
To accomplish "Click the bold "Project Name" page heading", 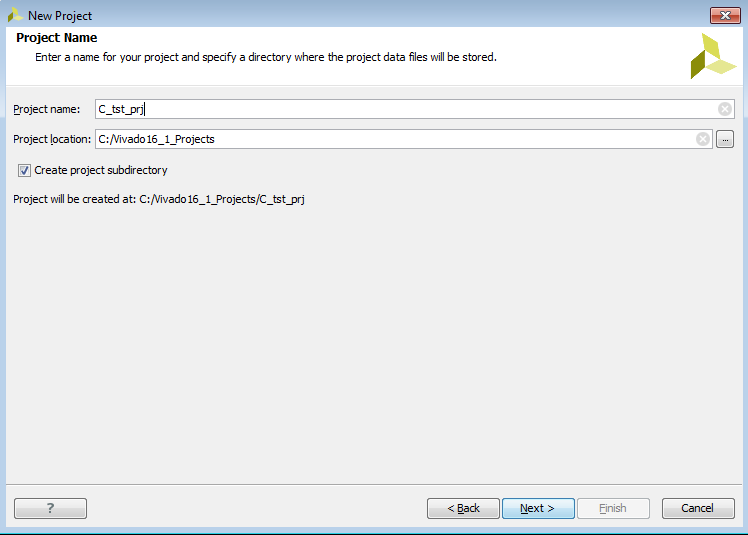I will point(57,38).
